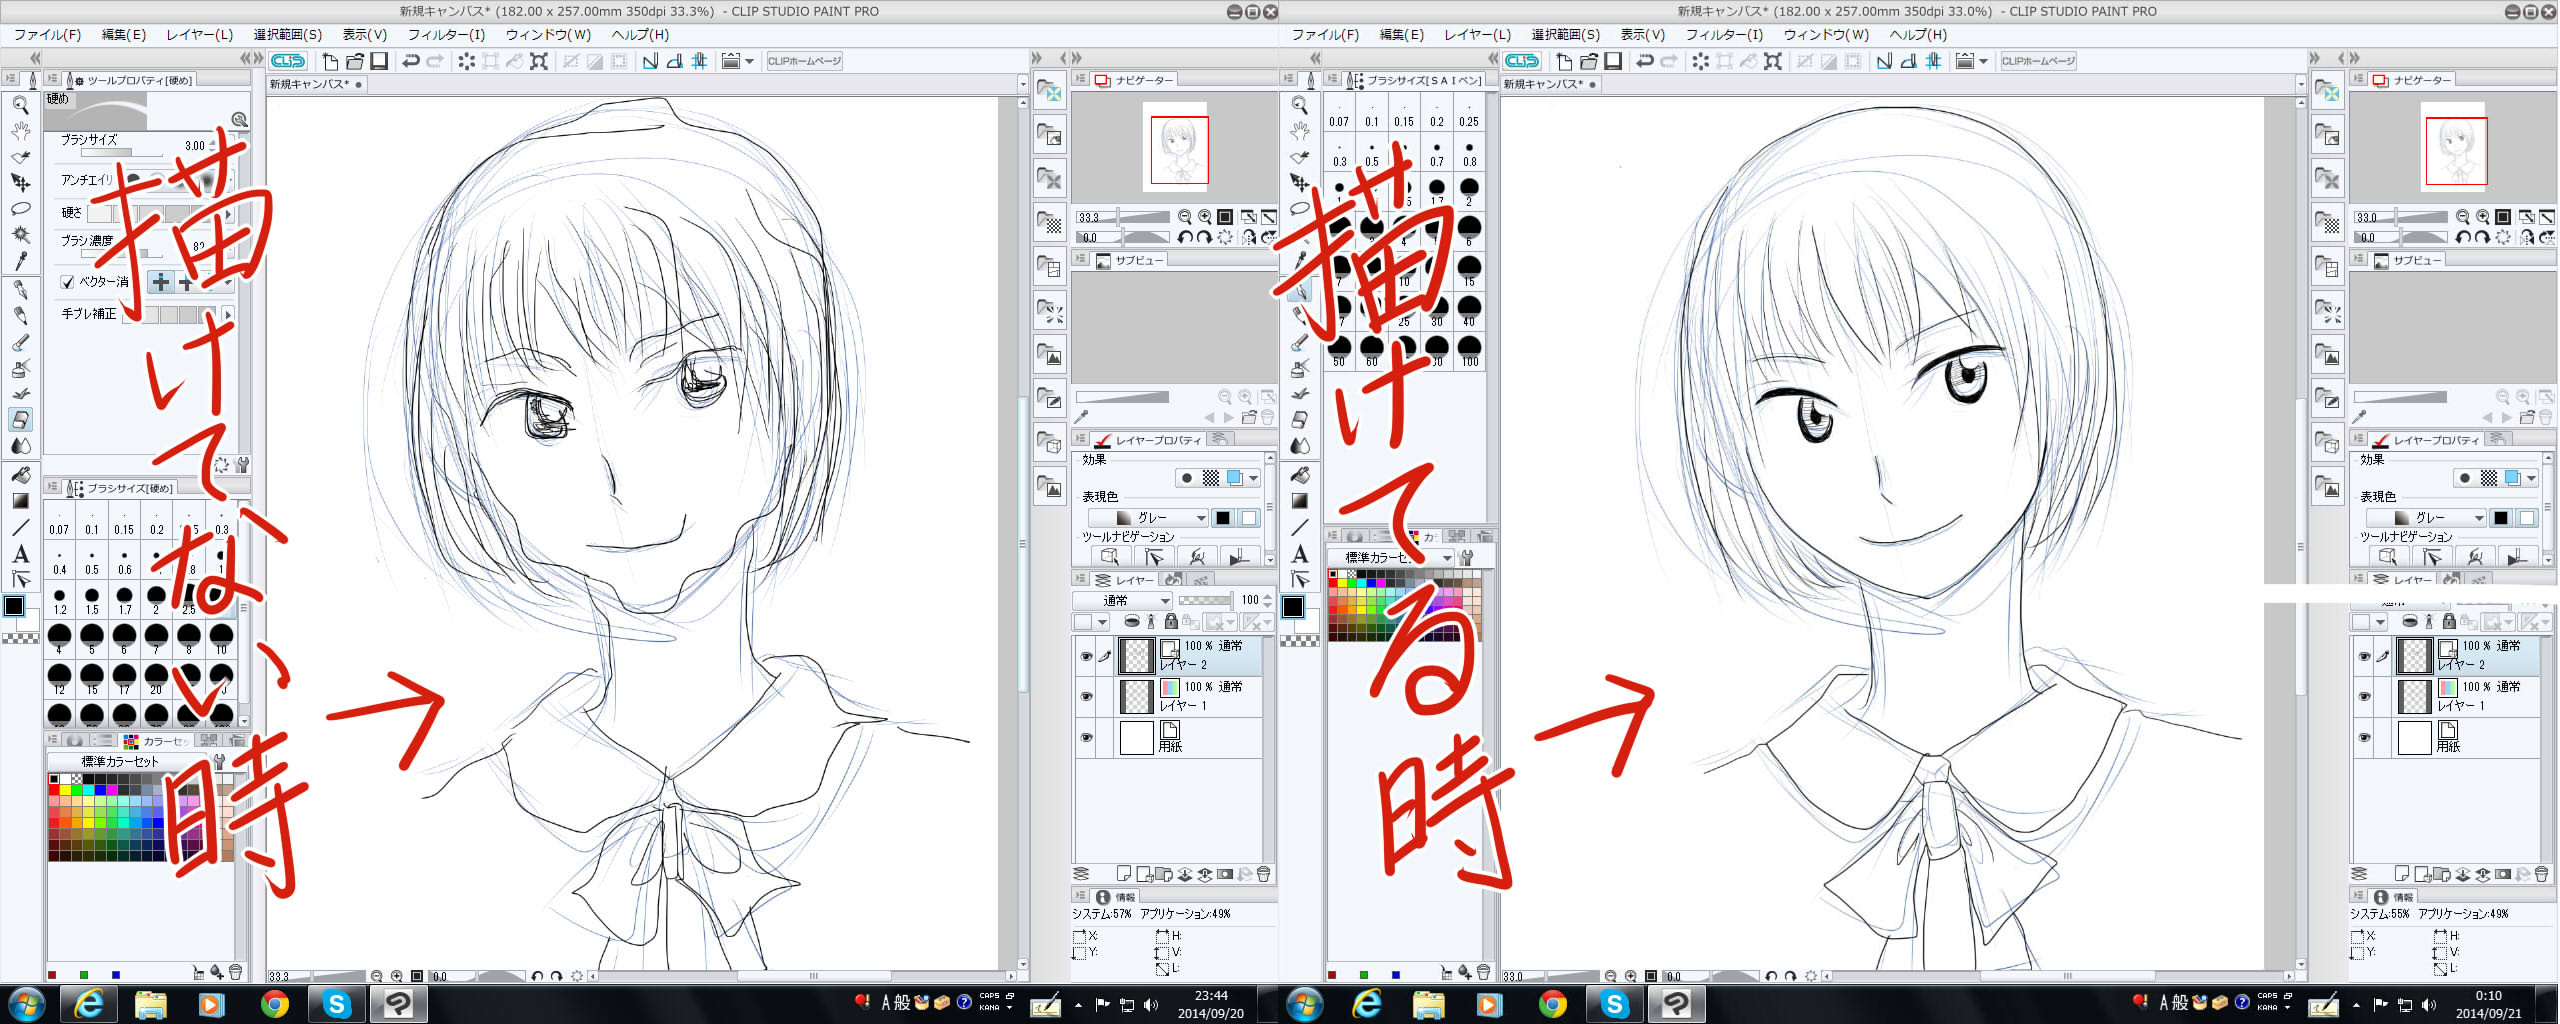Click CLIPホームページ button in left window toolbar
Screen dimensions: 2560x1024
pyautogui.click(x=804, y=61)
